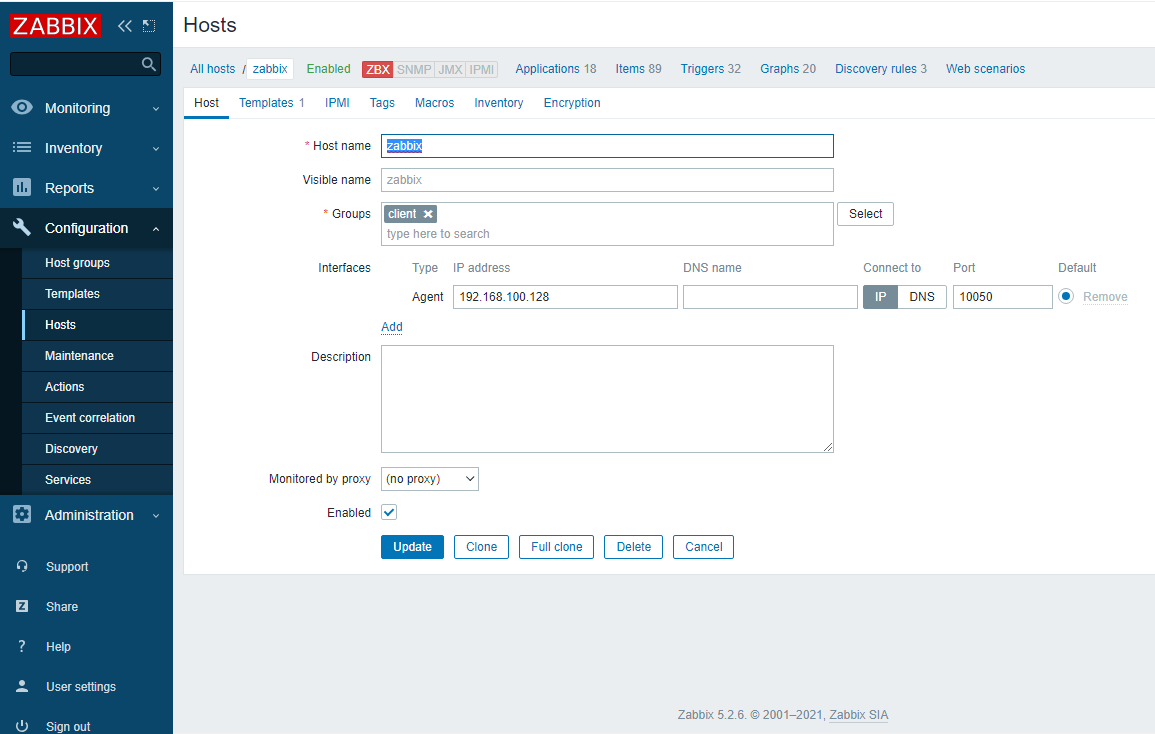Click the Update button
1155x734 pixels.
(412, 547)
